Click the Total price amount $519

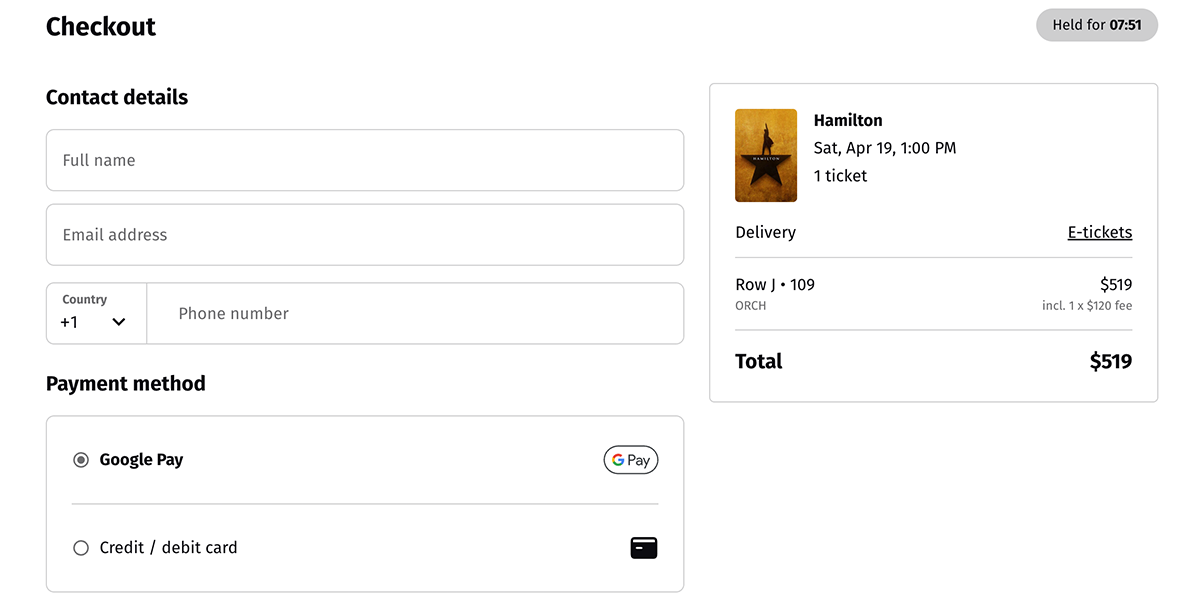tap(1110, 361)
